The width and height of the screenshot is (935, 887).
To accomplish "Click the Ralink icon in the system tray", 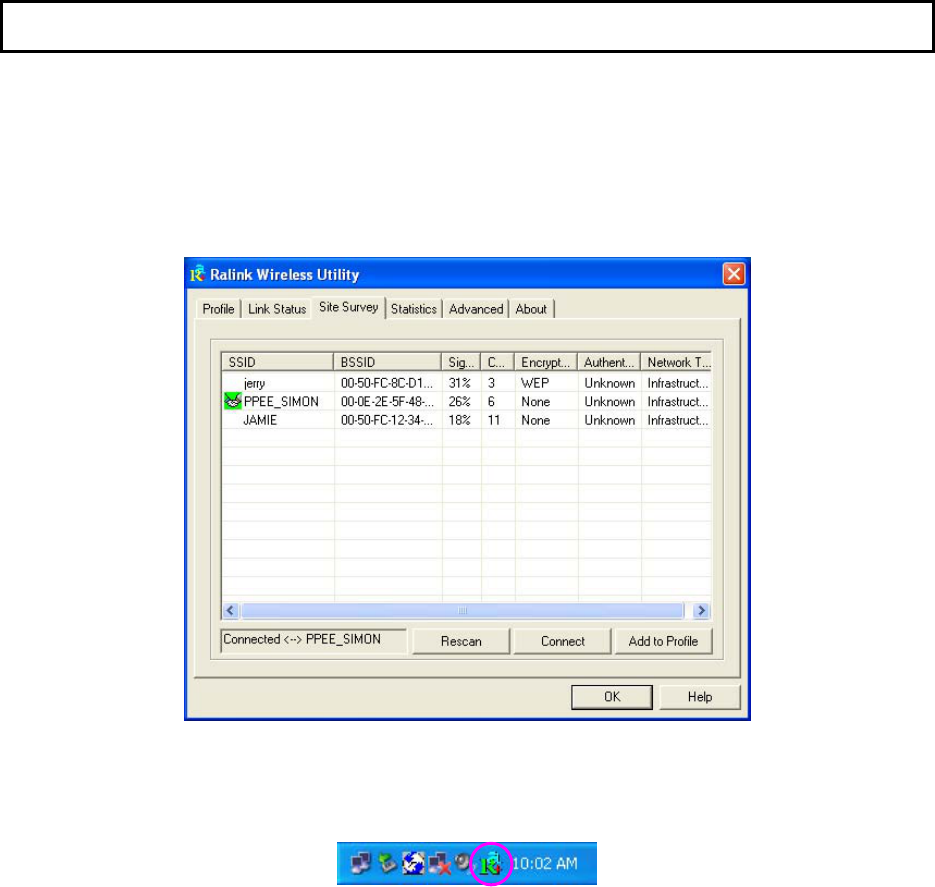I will (490, 864).
